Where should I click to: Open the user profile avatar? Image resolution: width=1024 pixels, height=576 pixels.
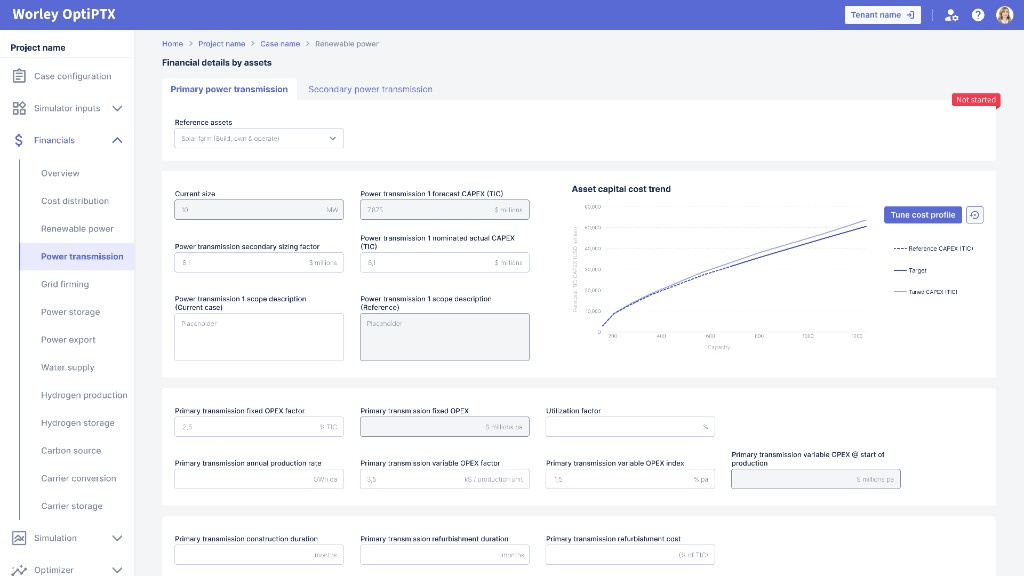click(x=1004, y=15)
